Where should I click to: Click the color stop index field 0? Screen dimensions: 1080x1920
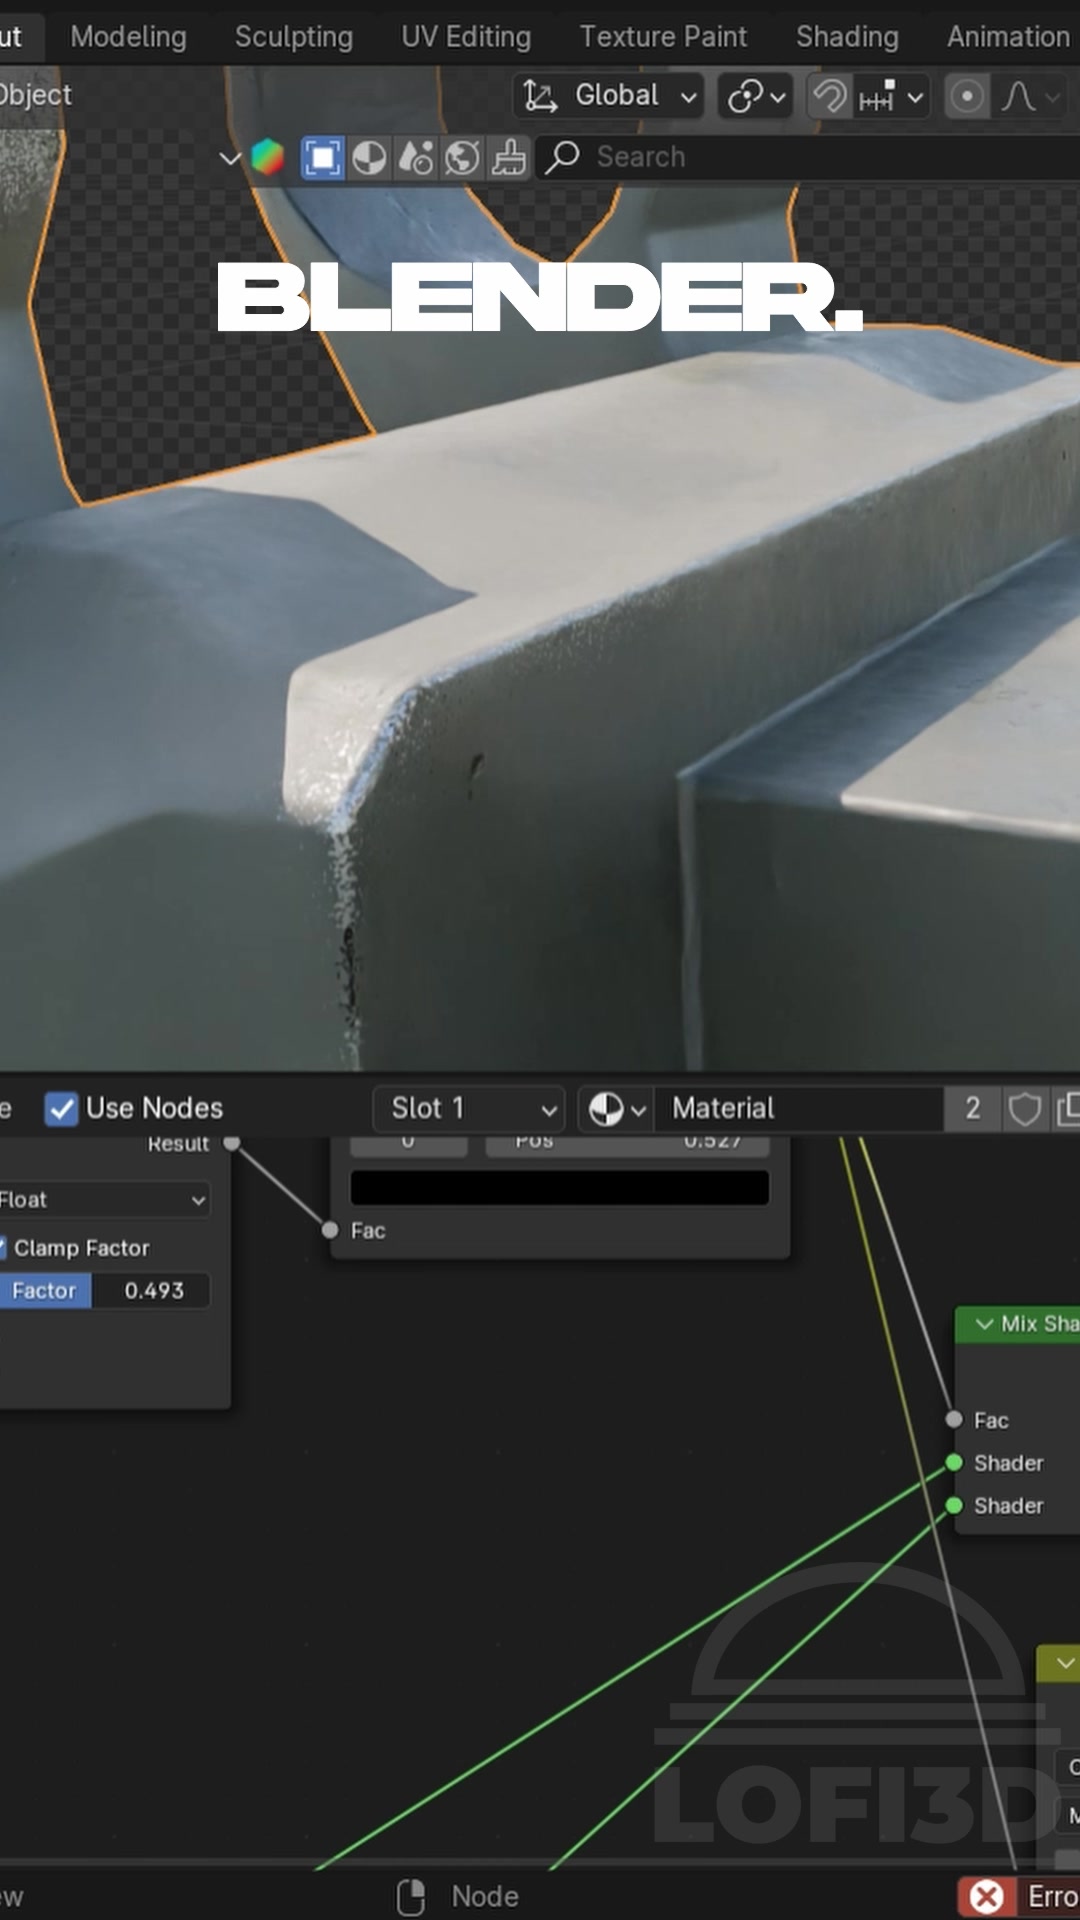tap(408, 1145)
